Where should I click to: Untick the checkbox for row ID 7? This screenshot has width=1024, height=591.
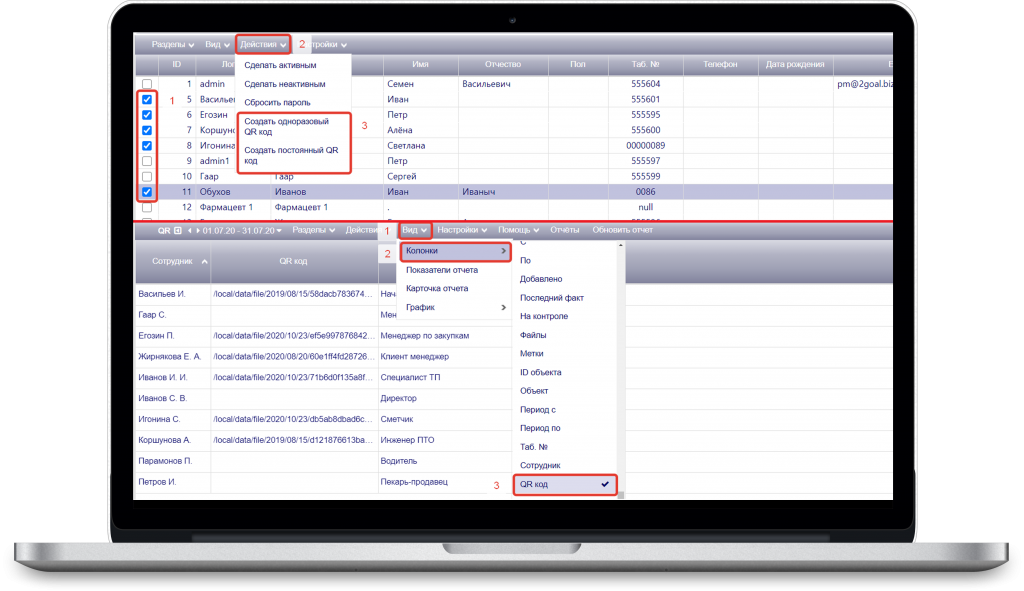[x=147, y=131]
